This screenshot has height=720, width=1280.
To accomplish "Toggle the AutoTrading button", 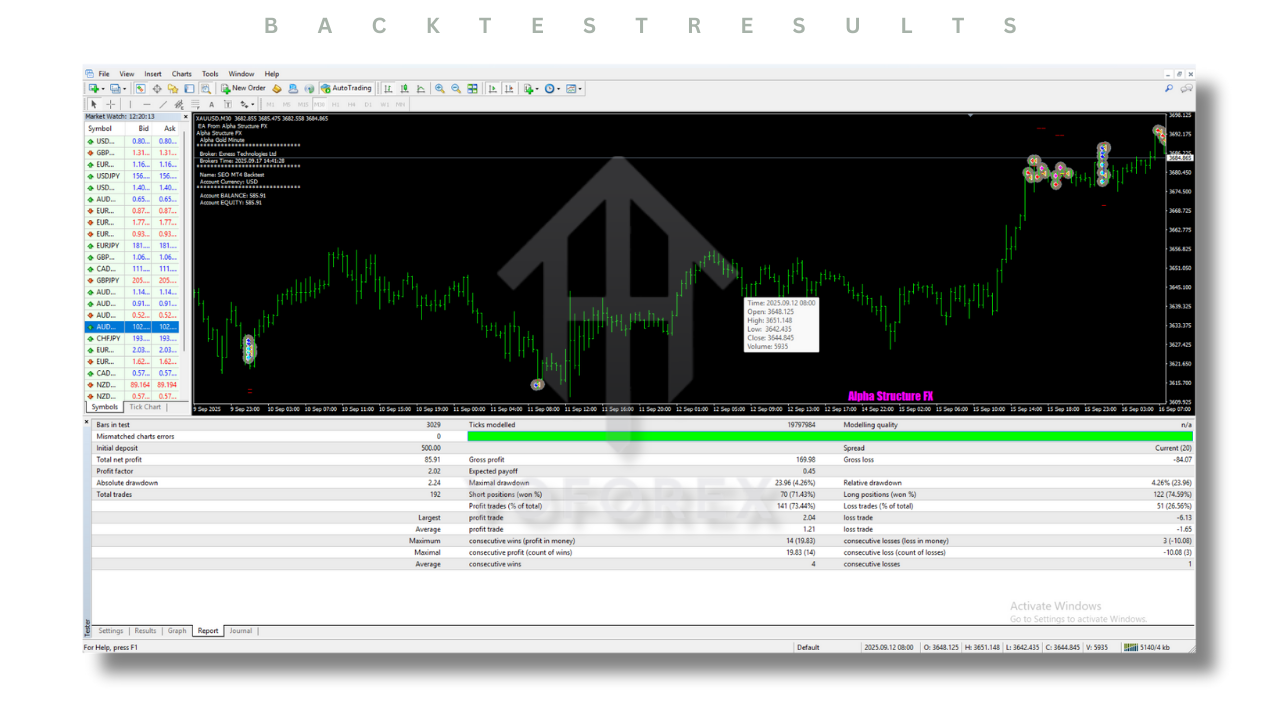I will point(346,88).
